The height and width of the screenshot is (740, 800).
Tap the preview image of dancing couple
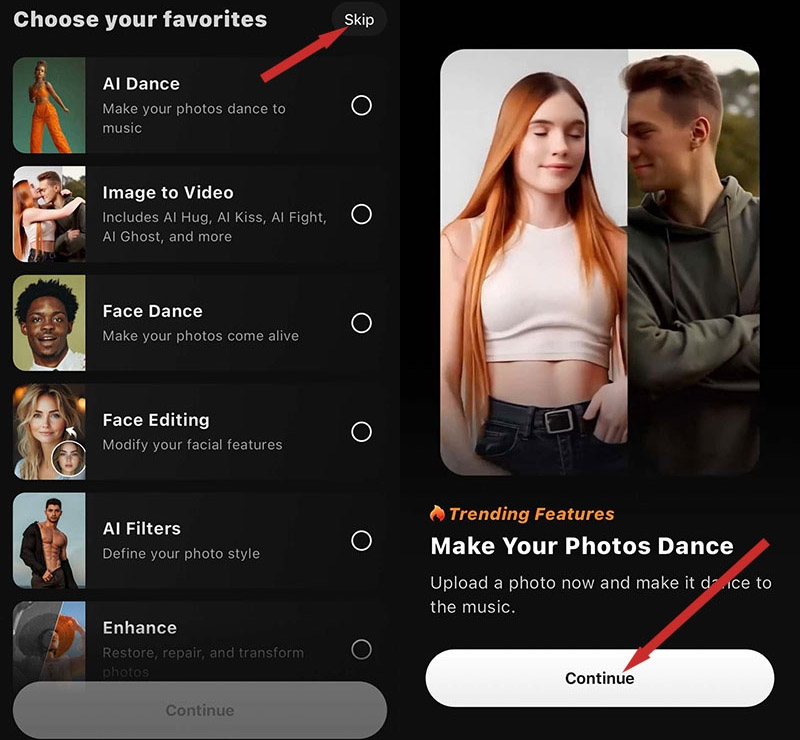pos(600,262)
